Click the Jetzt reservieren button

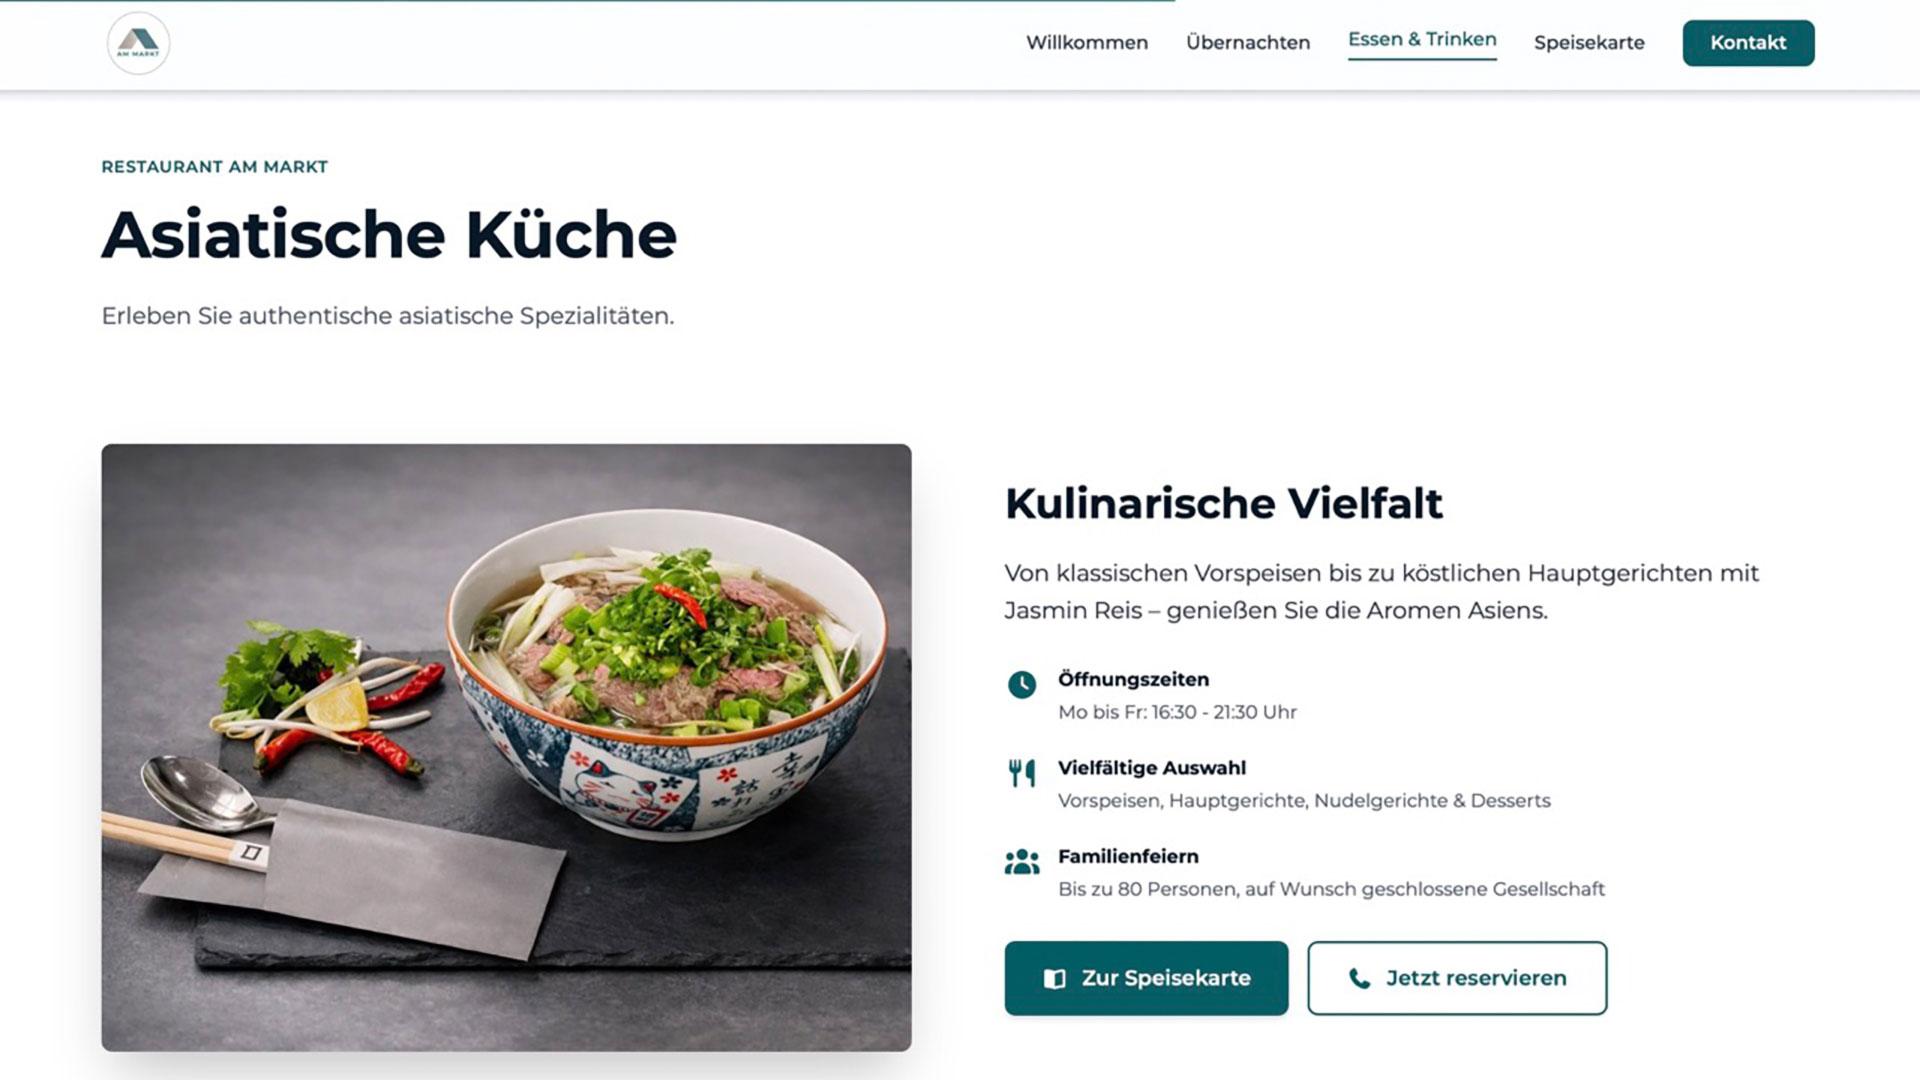[x=1457, y=978]
